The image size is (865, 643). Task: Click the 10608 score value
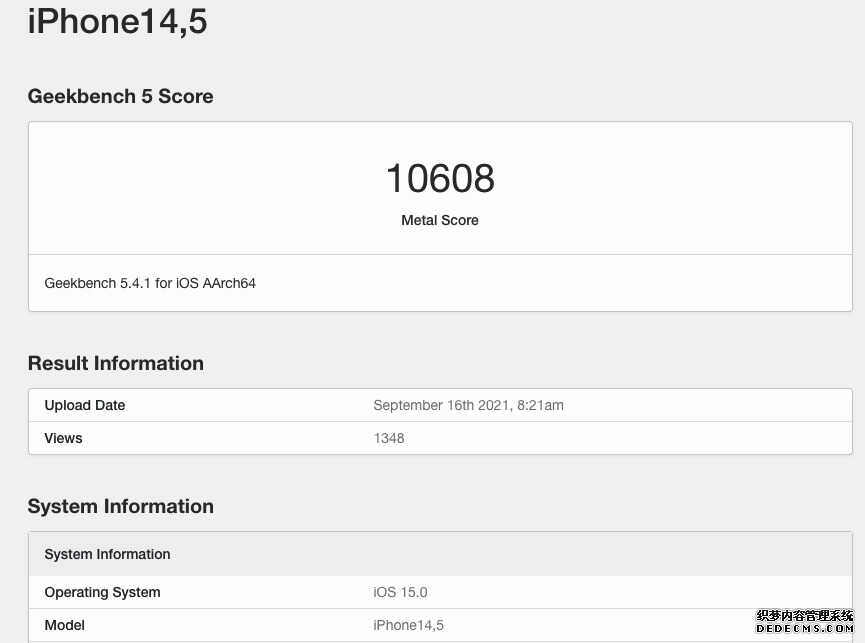[x=440, y=178]
